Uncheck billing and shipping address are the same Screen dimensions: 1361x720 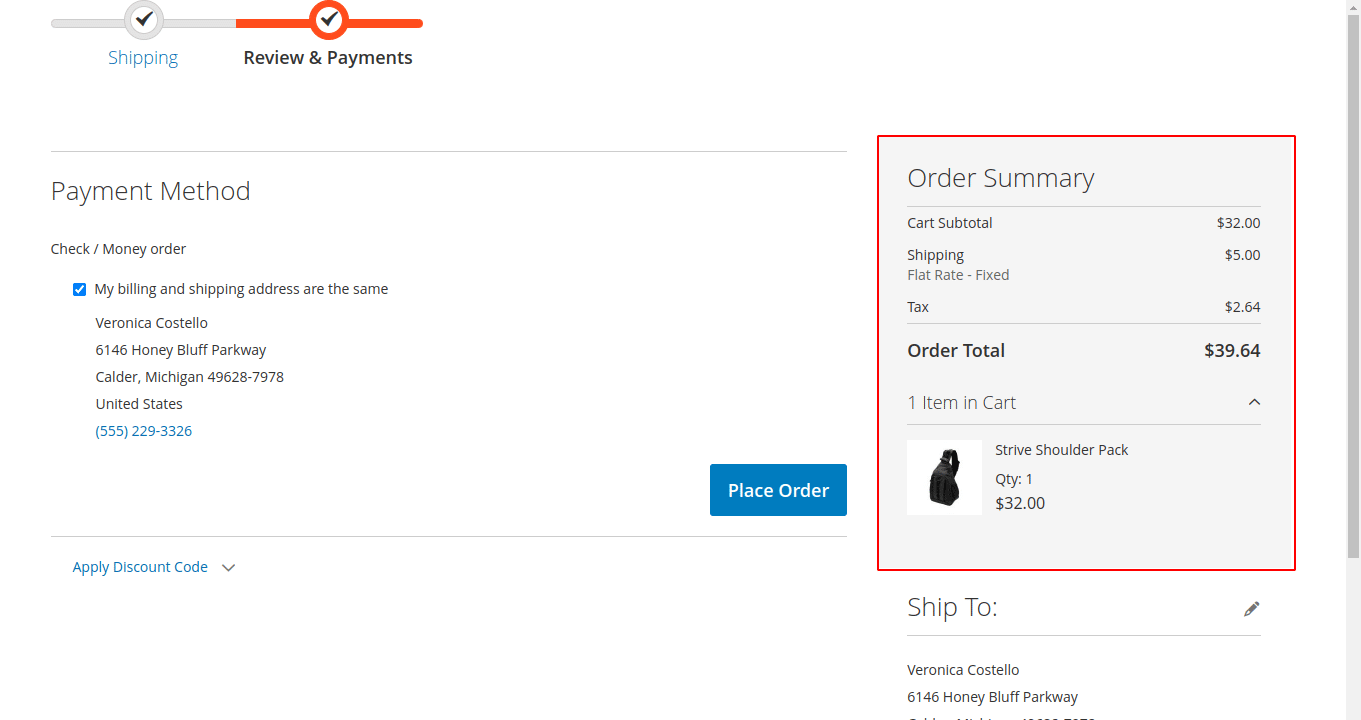coord(80,290)
